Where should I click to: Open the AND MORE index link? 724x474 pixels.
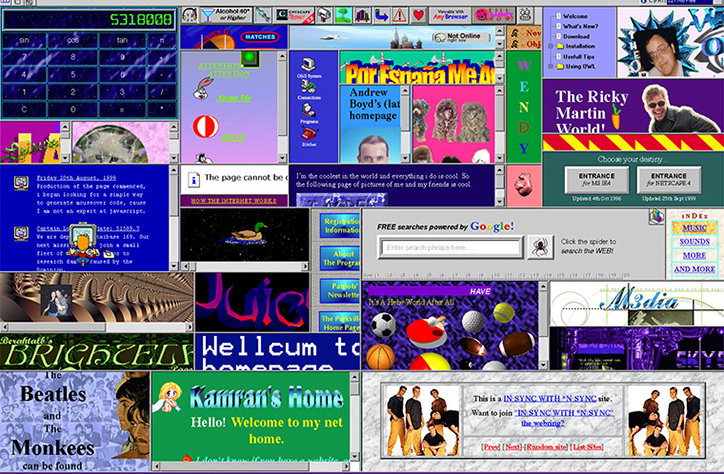click(x=694, y=269)
